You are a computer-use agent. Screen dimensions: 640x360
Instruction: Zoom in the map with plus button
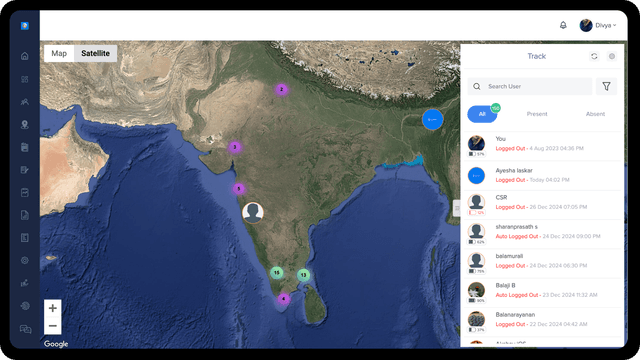53,308
